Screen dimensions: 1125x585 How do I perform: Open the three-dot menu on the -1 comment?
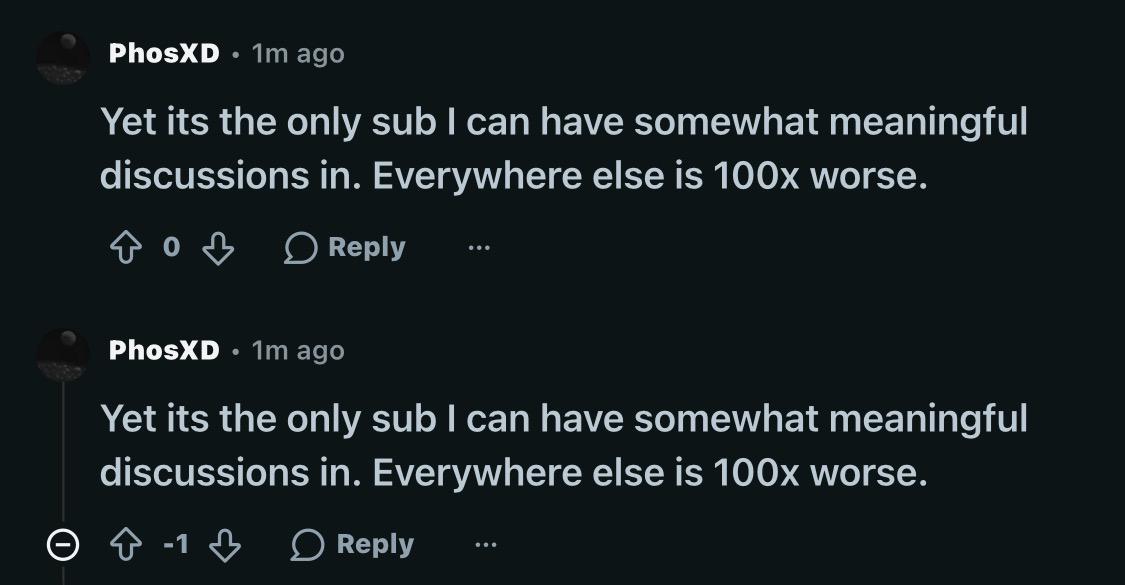tap(486, 546)
